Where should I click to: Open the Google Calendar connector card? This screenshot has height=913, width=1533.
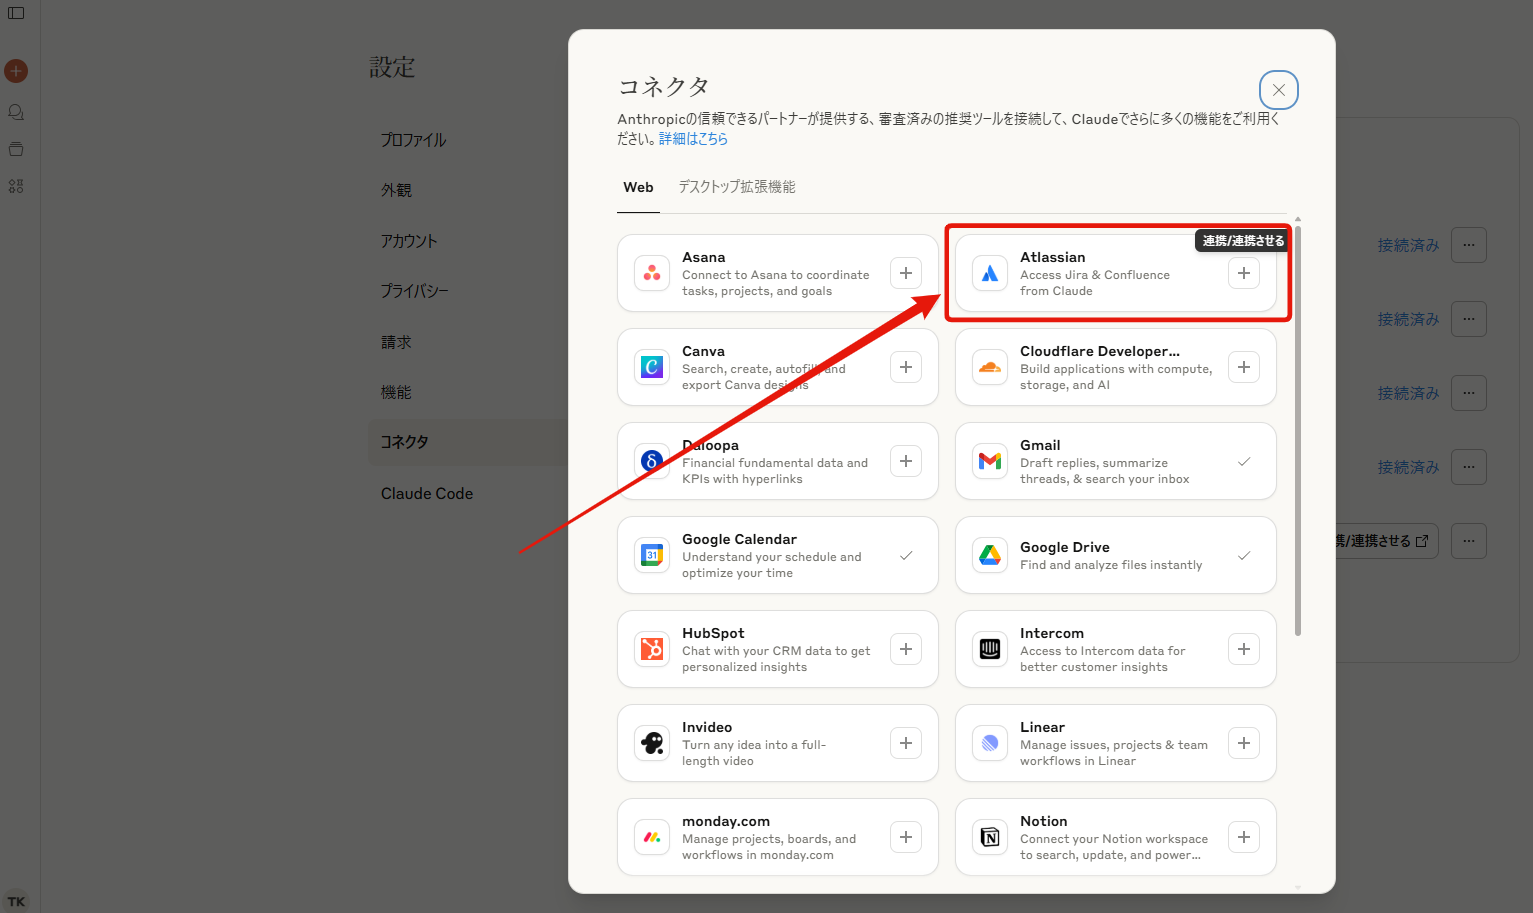[x=778, y=555]
